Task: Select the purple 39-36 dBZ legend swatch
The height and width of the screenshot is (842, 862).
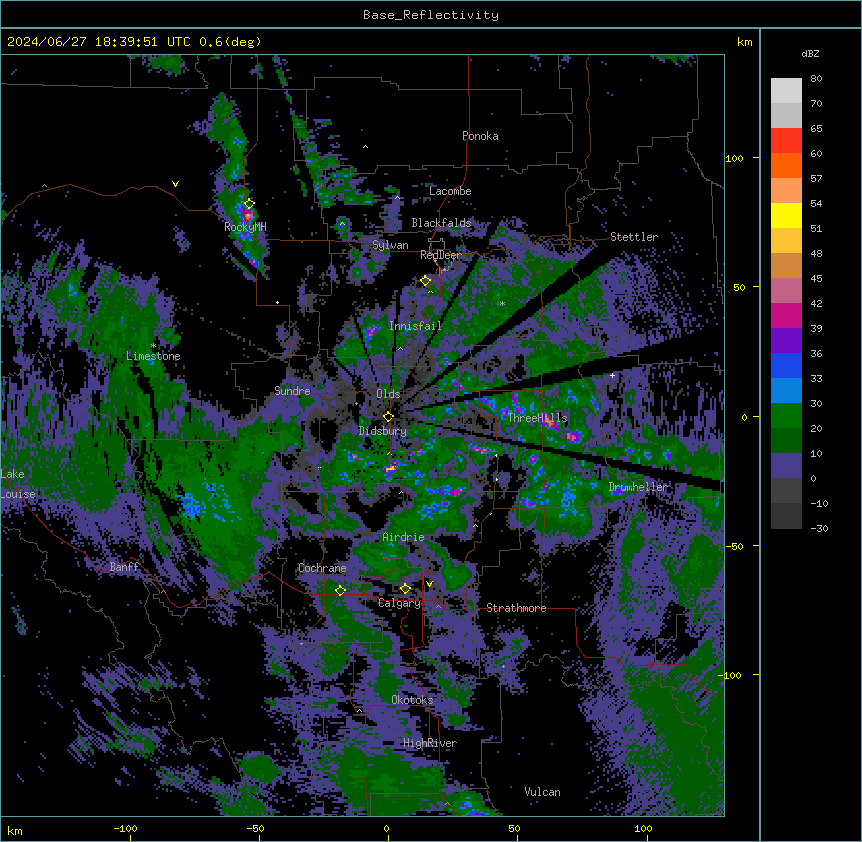Action: [x=786, y=341]
